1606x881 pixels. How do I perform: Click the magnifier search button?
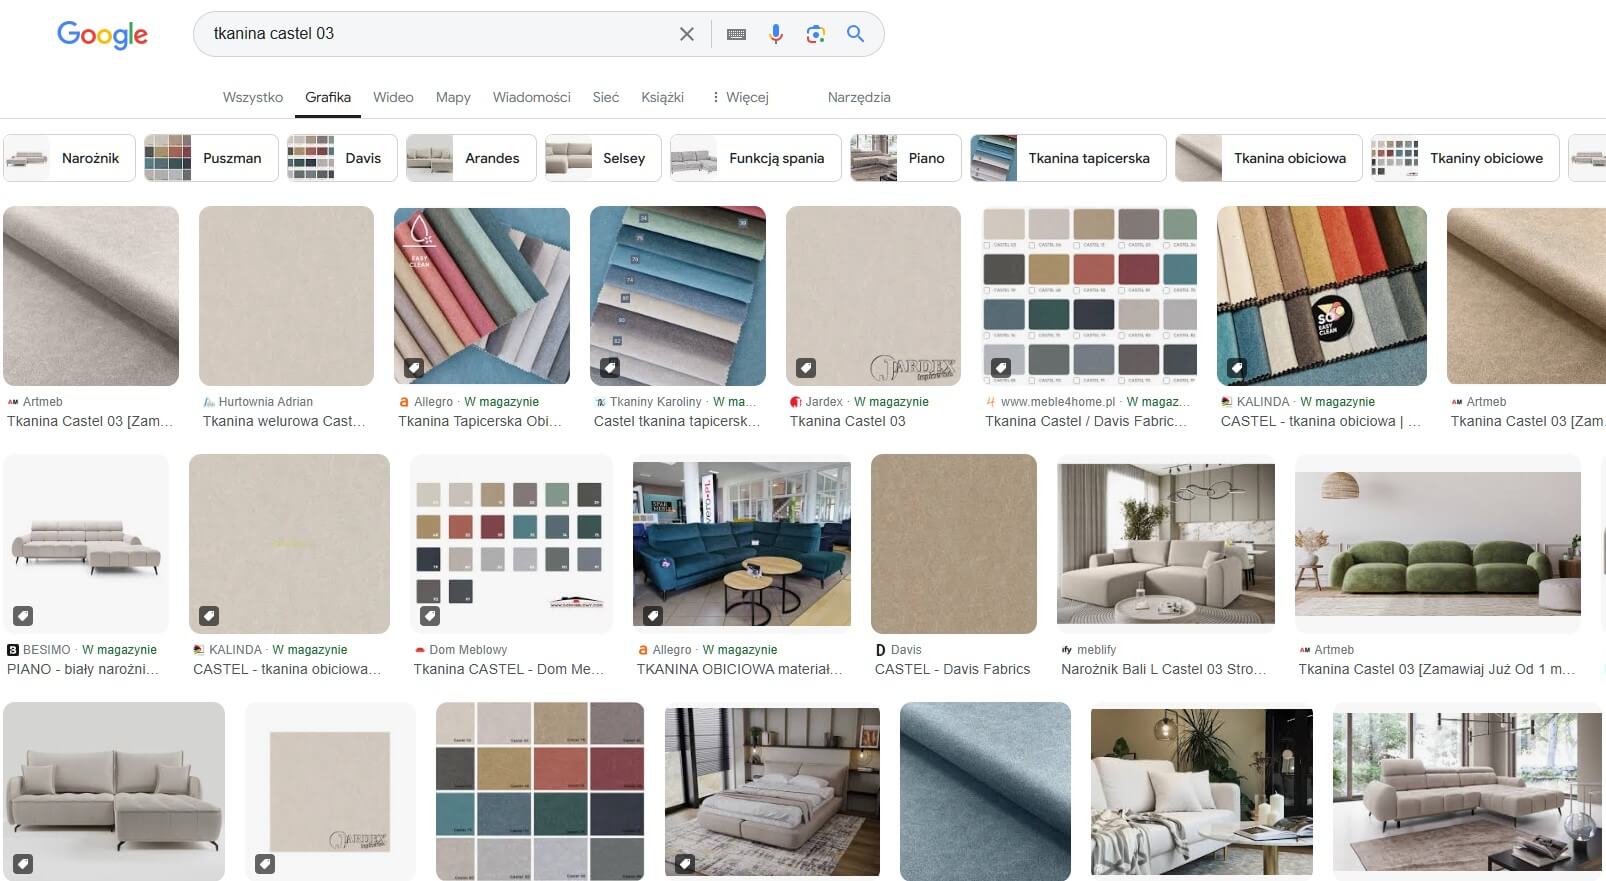pyautogui.click(x=855, y=34)
